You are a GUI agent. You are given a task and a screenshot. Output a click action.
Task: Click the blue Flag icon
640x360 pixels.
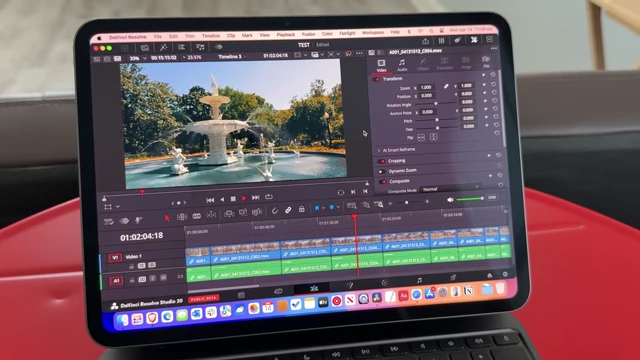(x=317, y=208)
